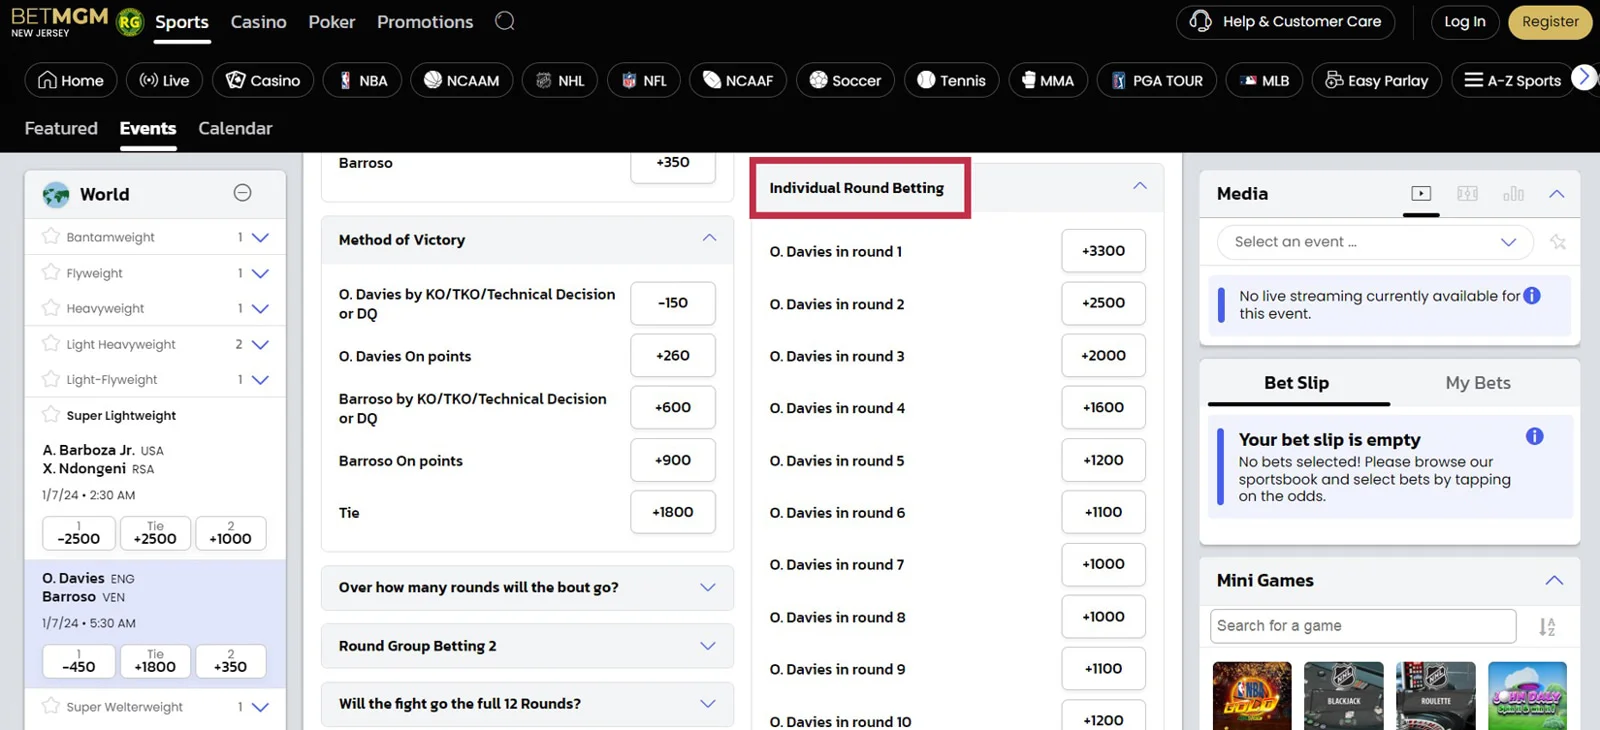
Task: Open the 'Select an event' dropdown
Action: (x=1374, y=242)
